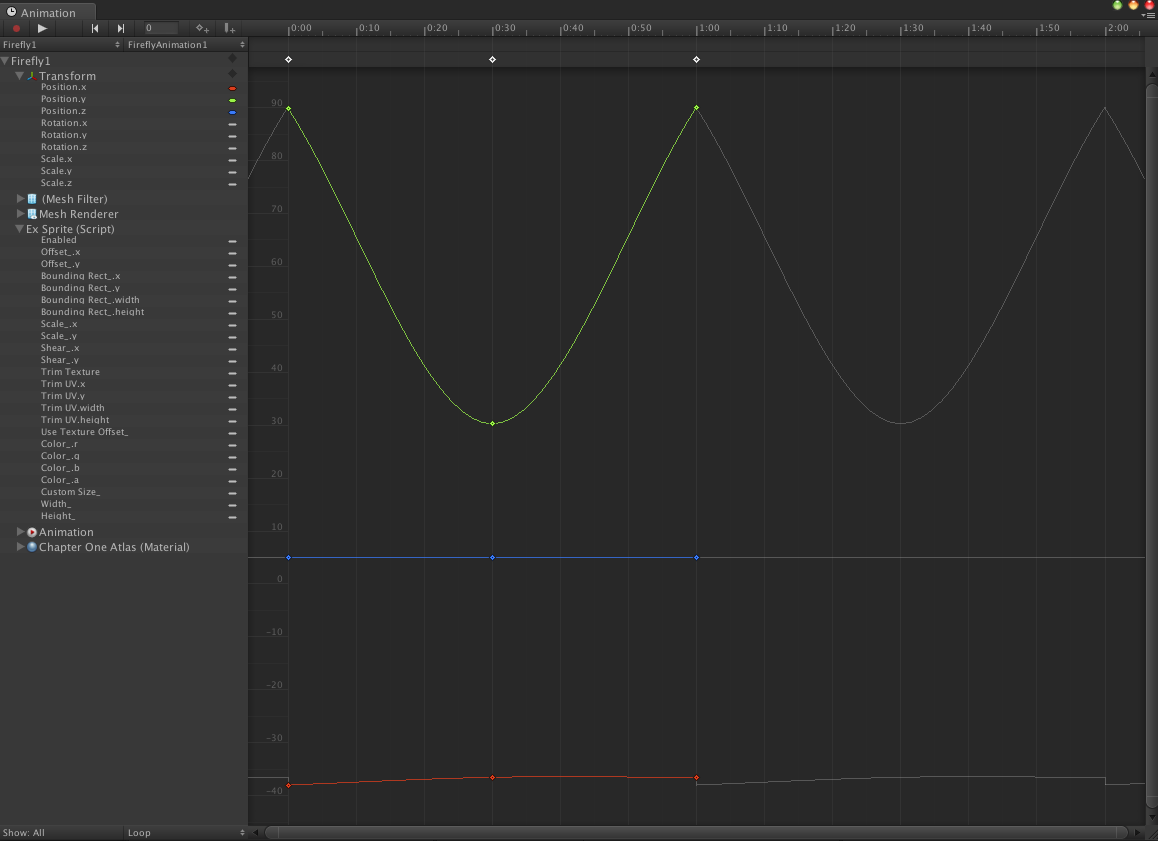Select the Position.y property row
1158x841 pixels.
point(123,99)
